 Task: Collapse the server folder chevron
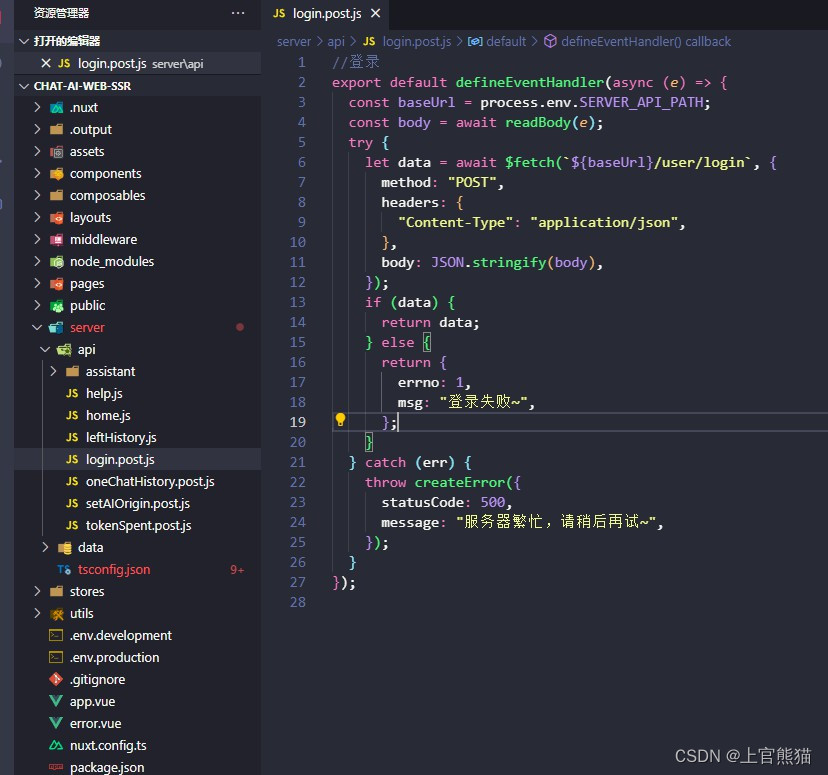[x=37, y=327]
